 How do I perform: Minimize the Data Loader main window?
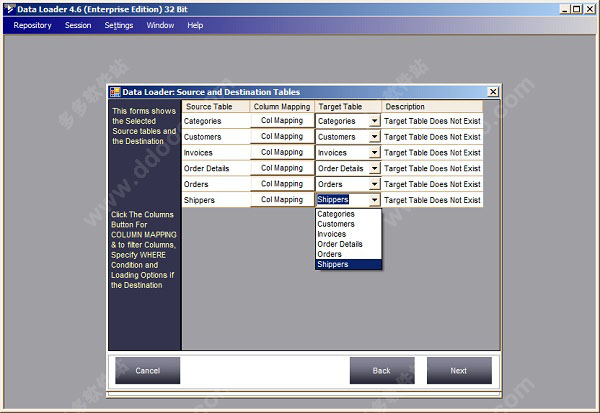click(565, 9)
